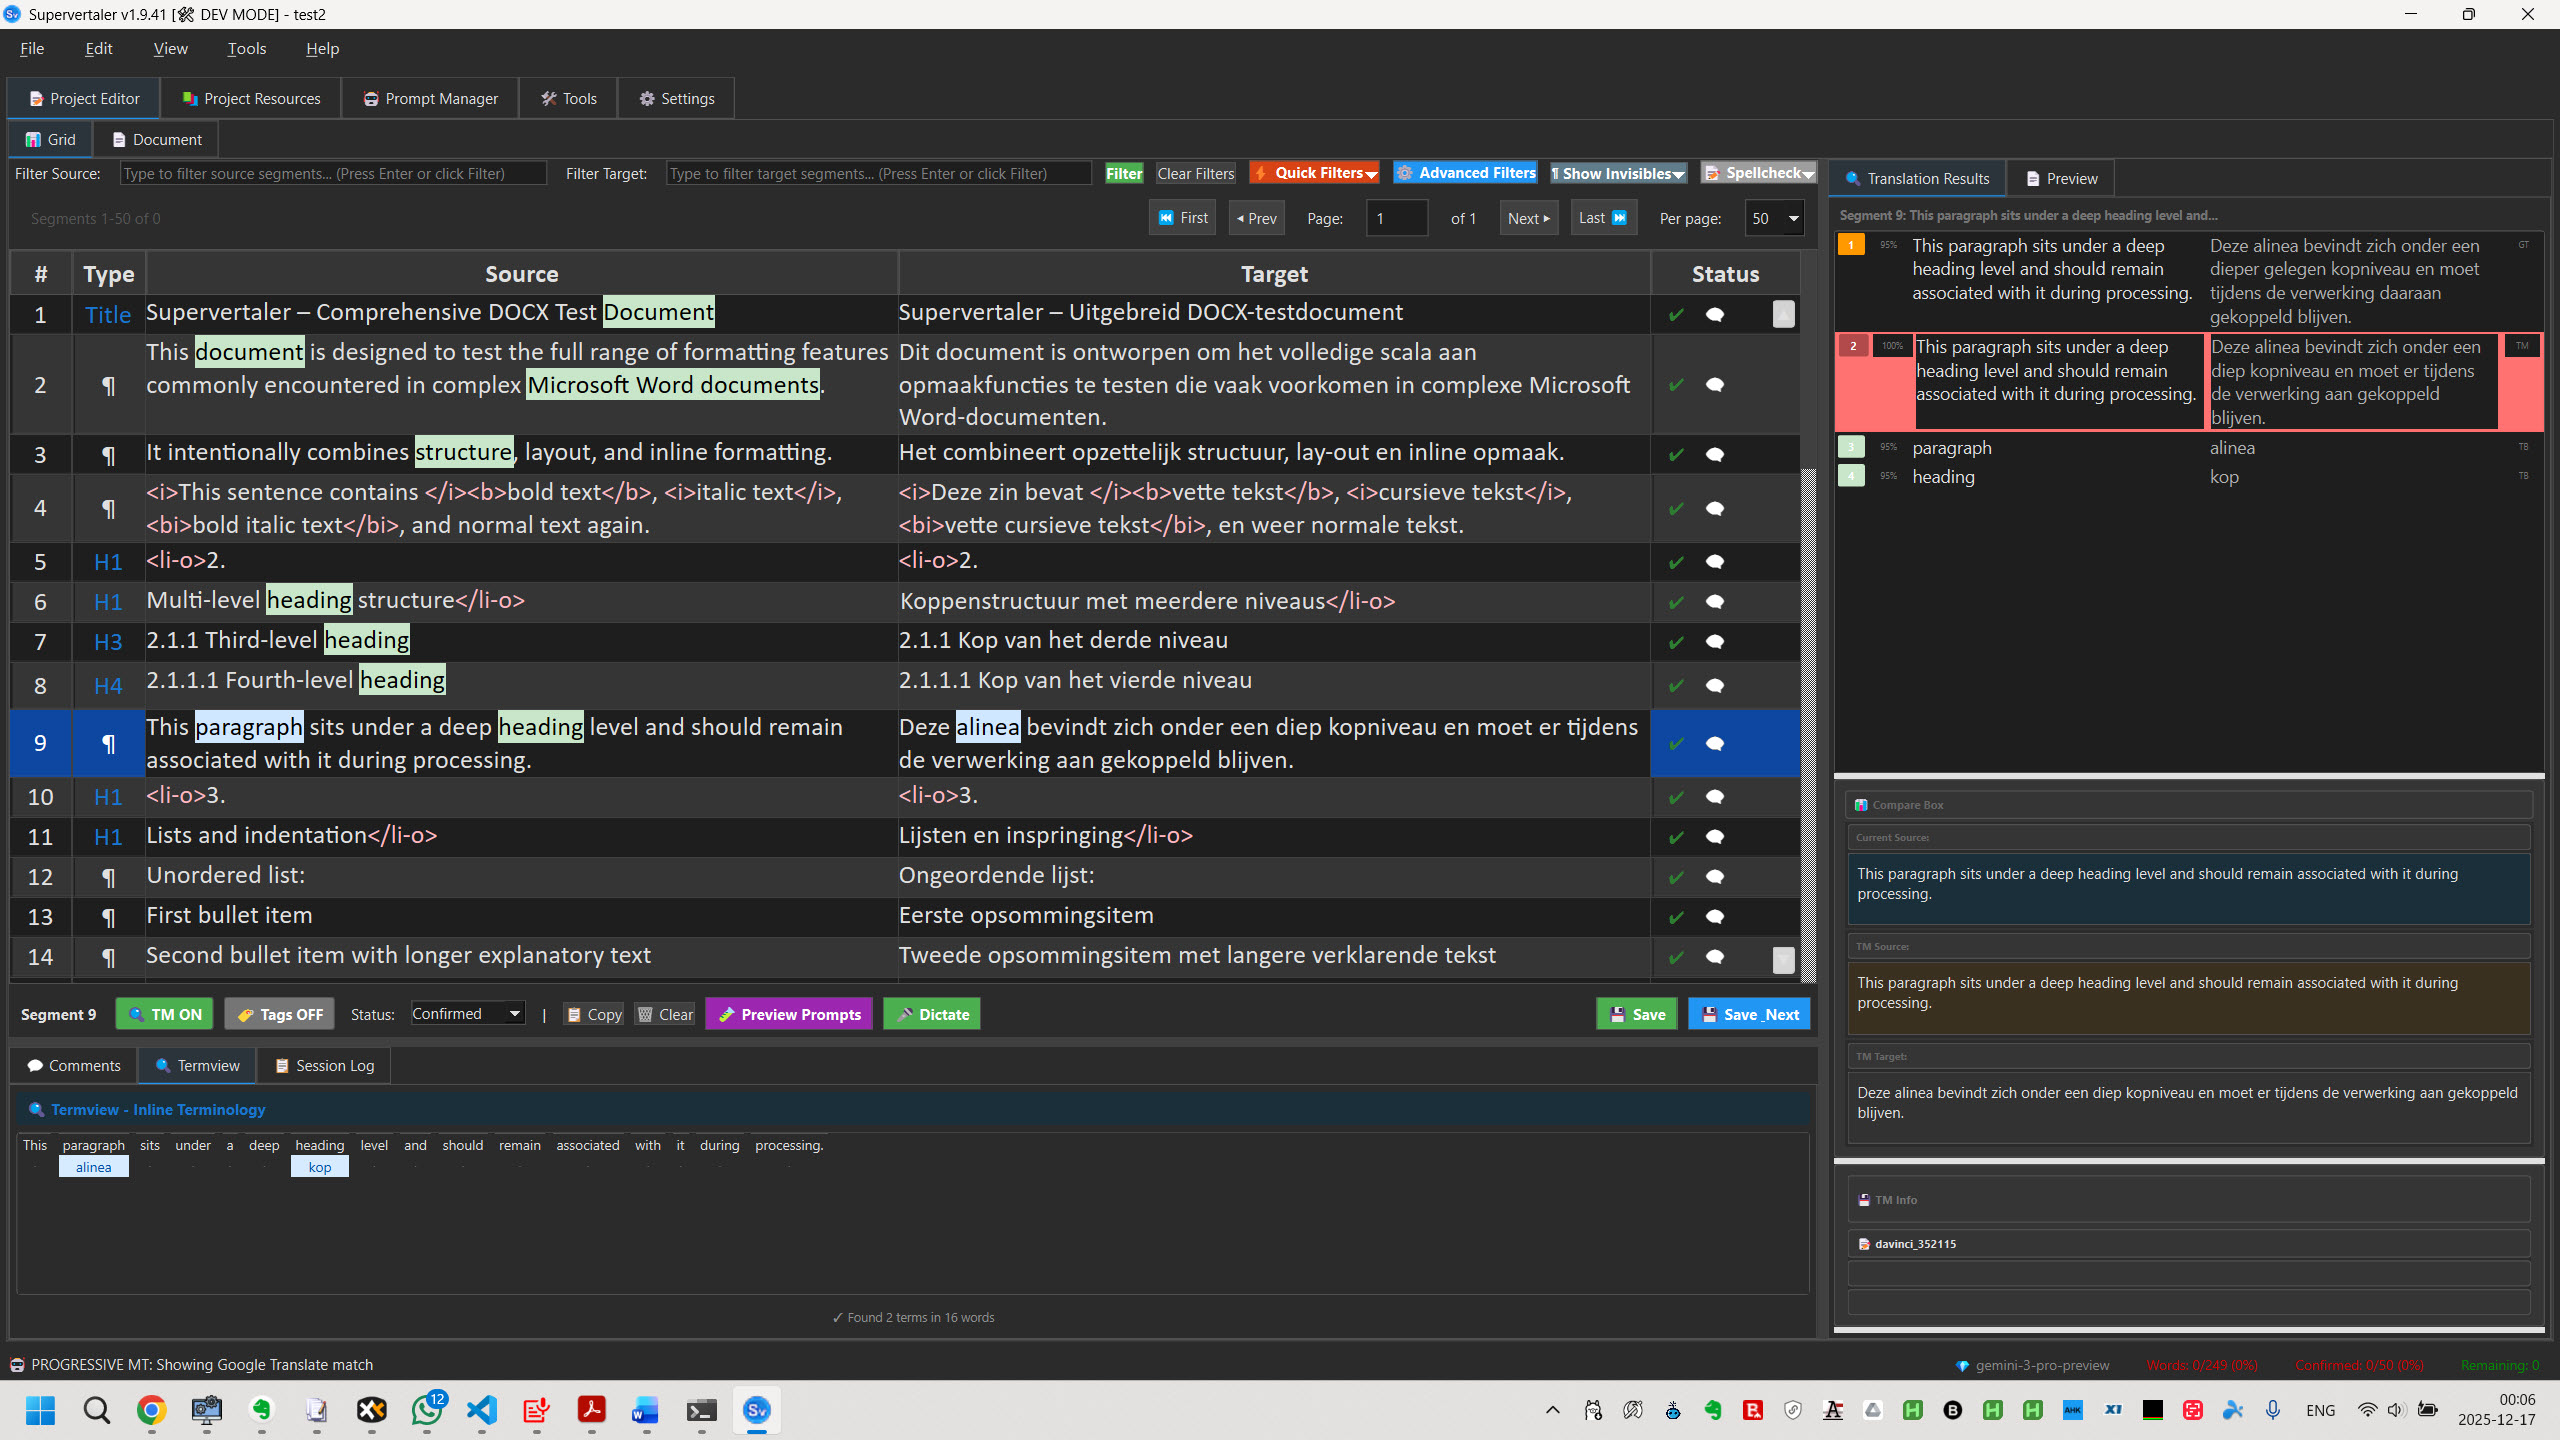
Task: Open the Quick Filters dropdown
Action: (1314, 173)
